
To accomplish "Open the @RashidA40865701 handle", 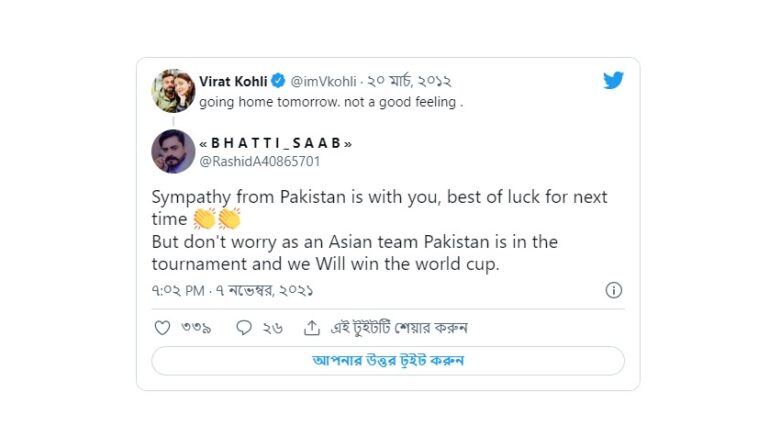I will (260, 162).
